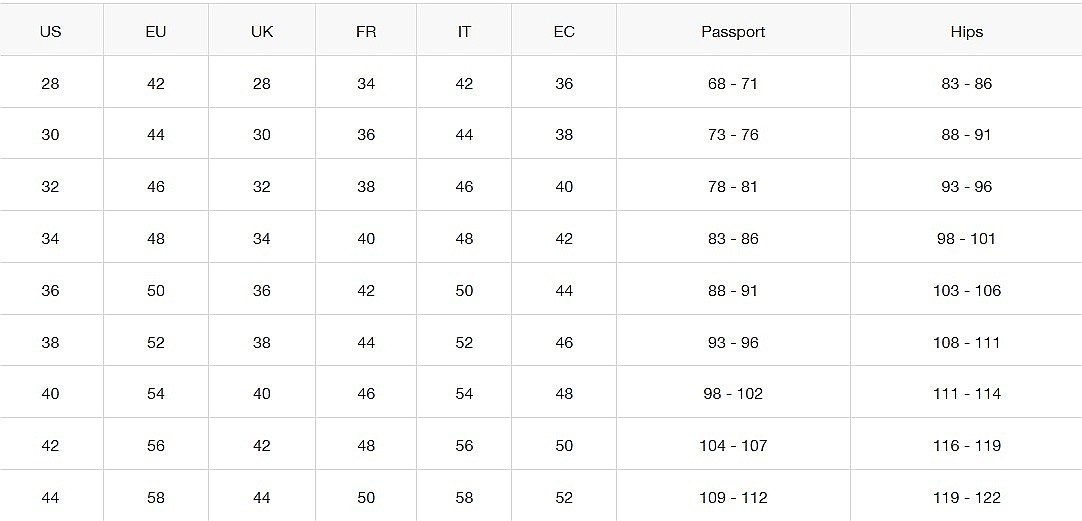This screenshot has width=1082, height=521.
Task: Select the Hips column header
Action: click(x=966, y=32)
